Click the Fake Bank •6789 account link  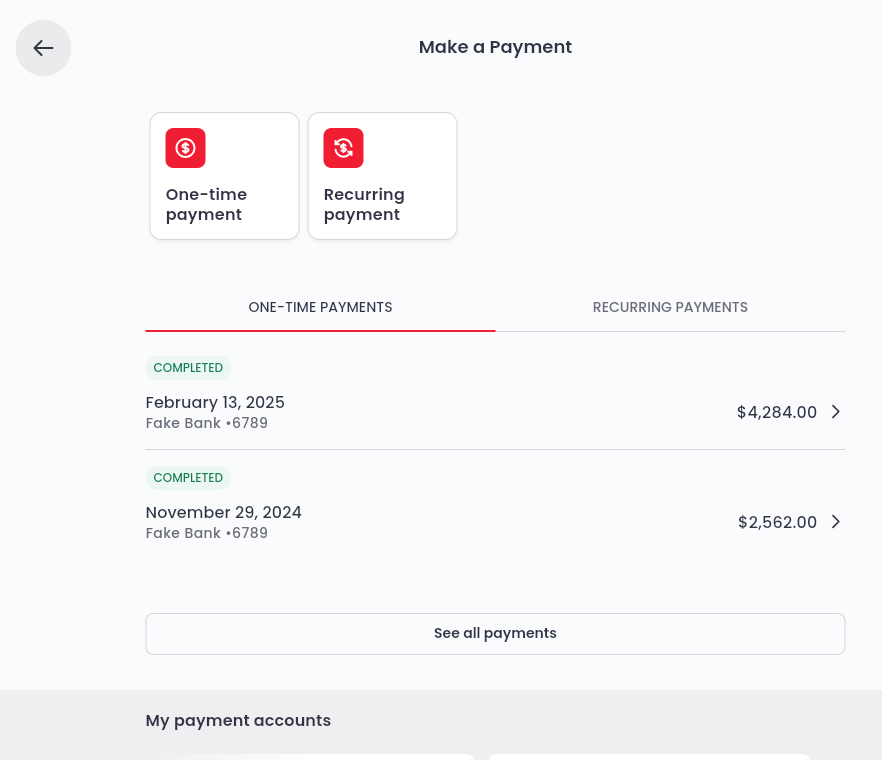coord(207,423)
